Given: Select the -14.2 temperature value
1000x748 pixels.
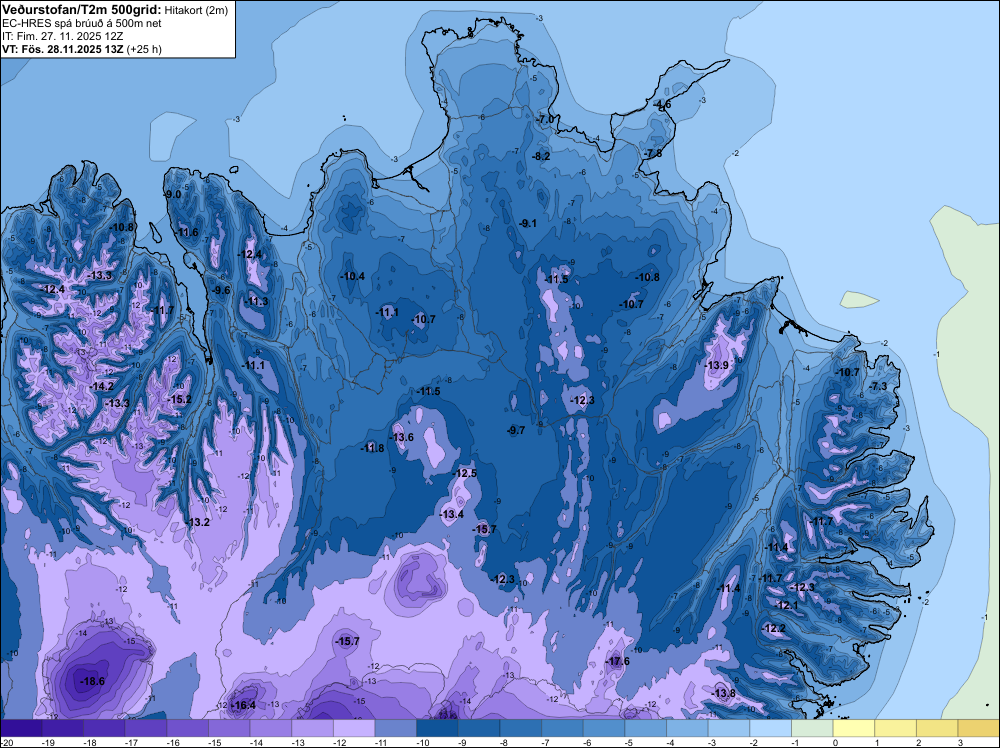Looking at the screenshot, I should (x=101, y=386).
